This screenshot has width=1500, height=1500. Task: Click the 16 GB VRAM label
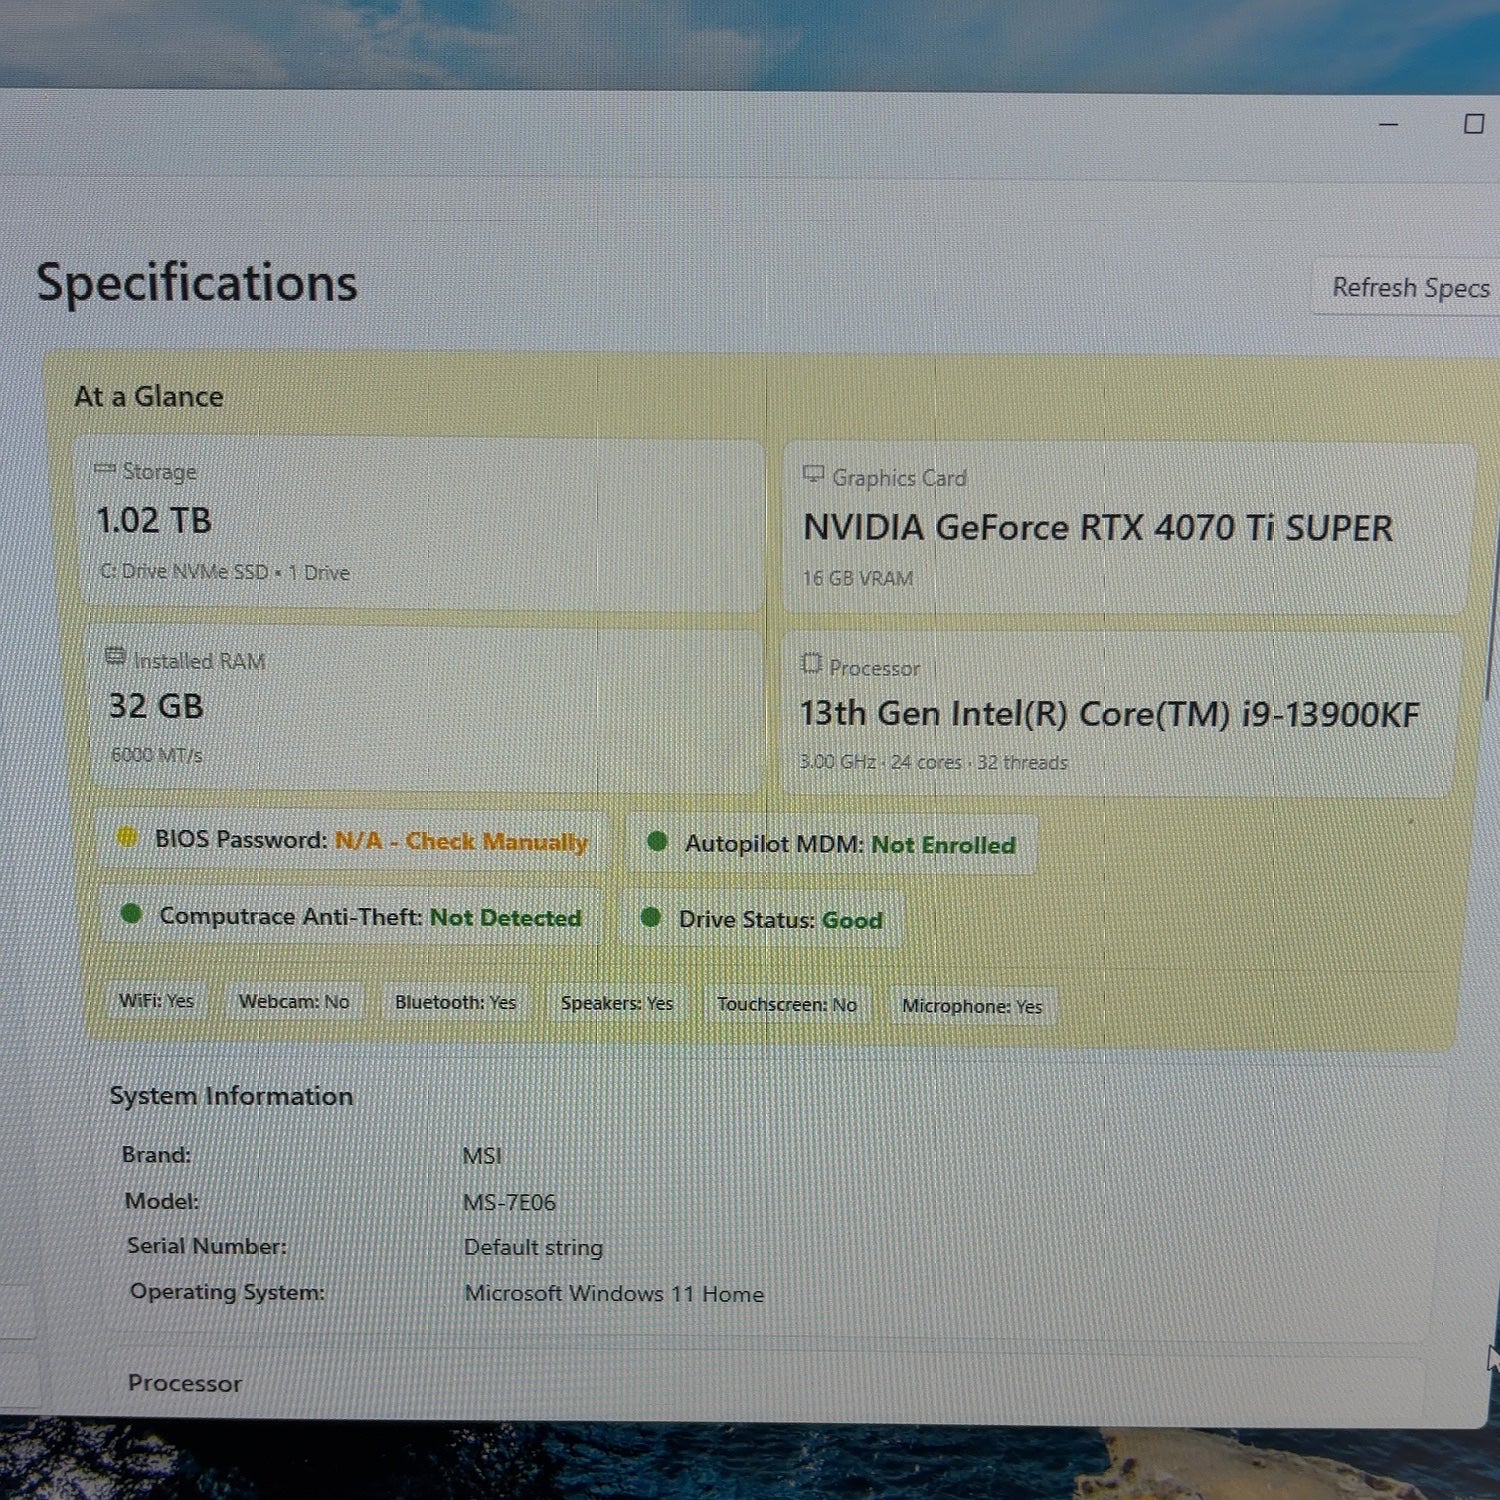point(857,578)
